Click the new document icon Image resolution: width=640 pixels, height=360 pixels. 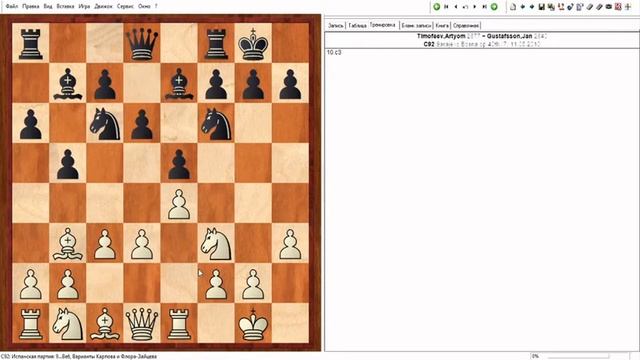tap(513, 7)
